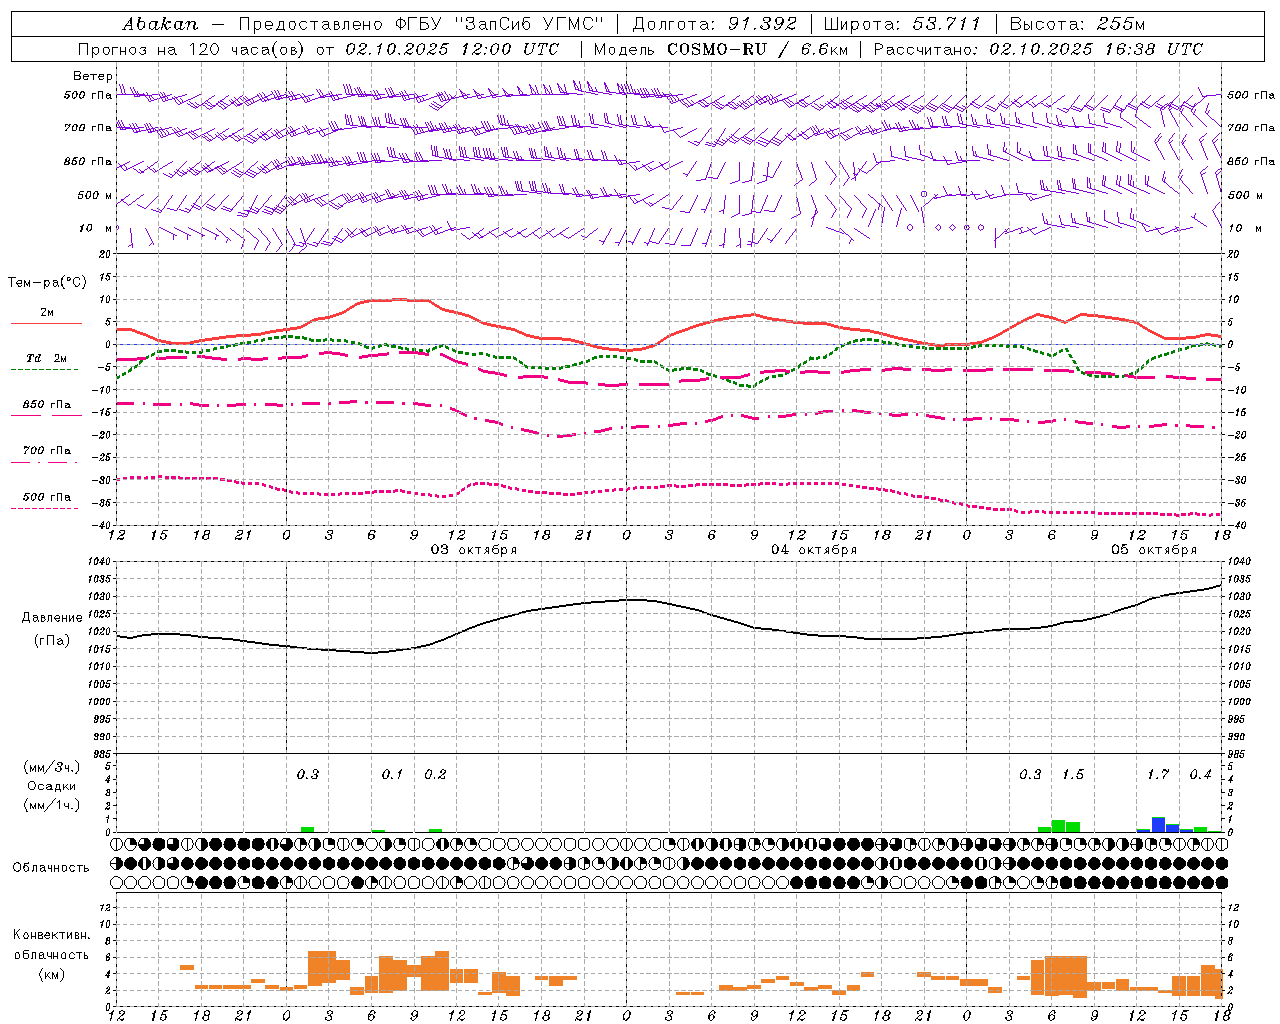Click the "04 октября" date label
The image size is (1280, 1024).
[x=814, y=550]
